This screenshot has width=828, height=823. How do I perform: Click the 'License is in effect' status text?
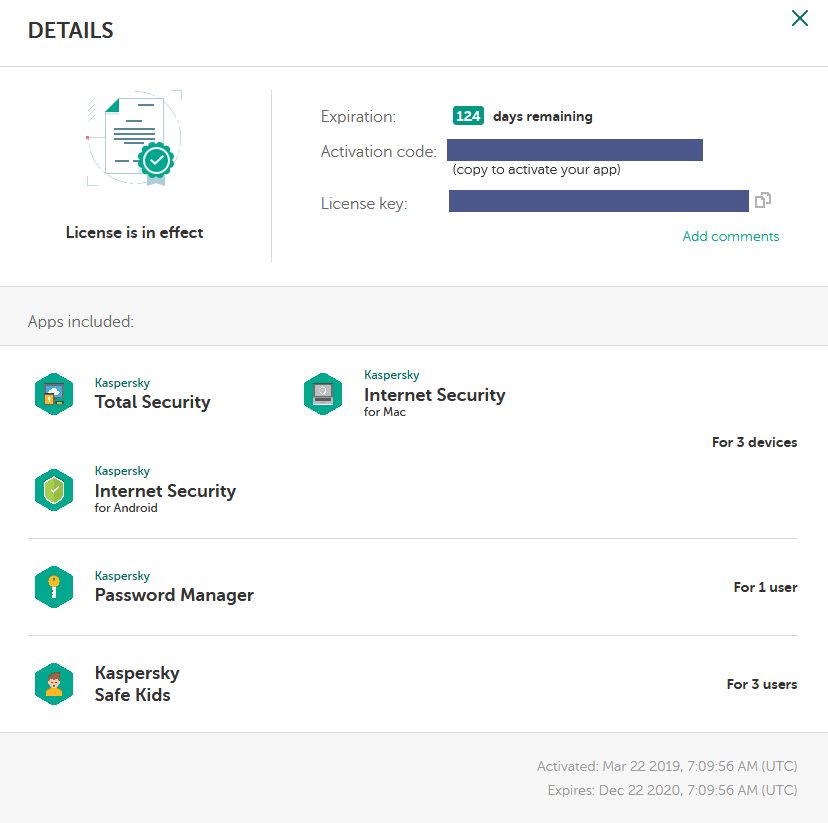pos(134,233)
